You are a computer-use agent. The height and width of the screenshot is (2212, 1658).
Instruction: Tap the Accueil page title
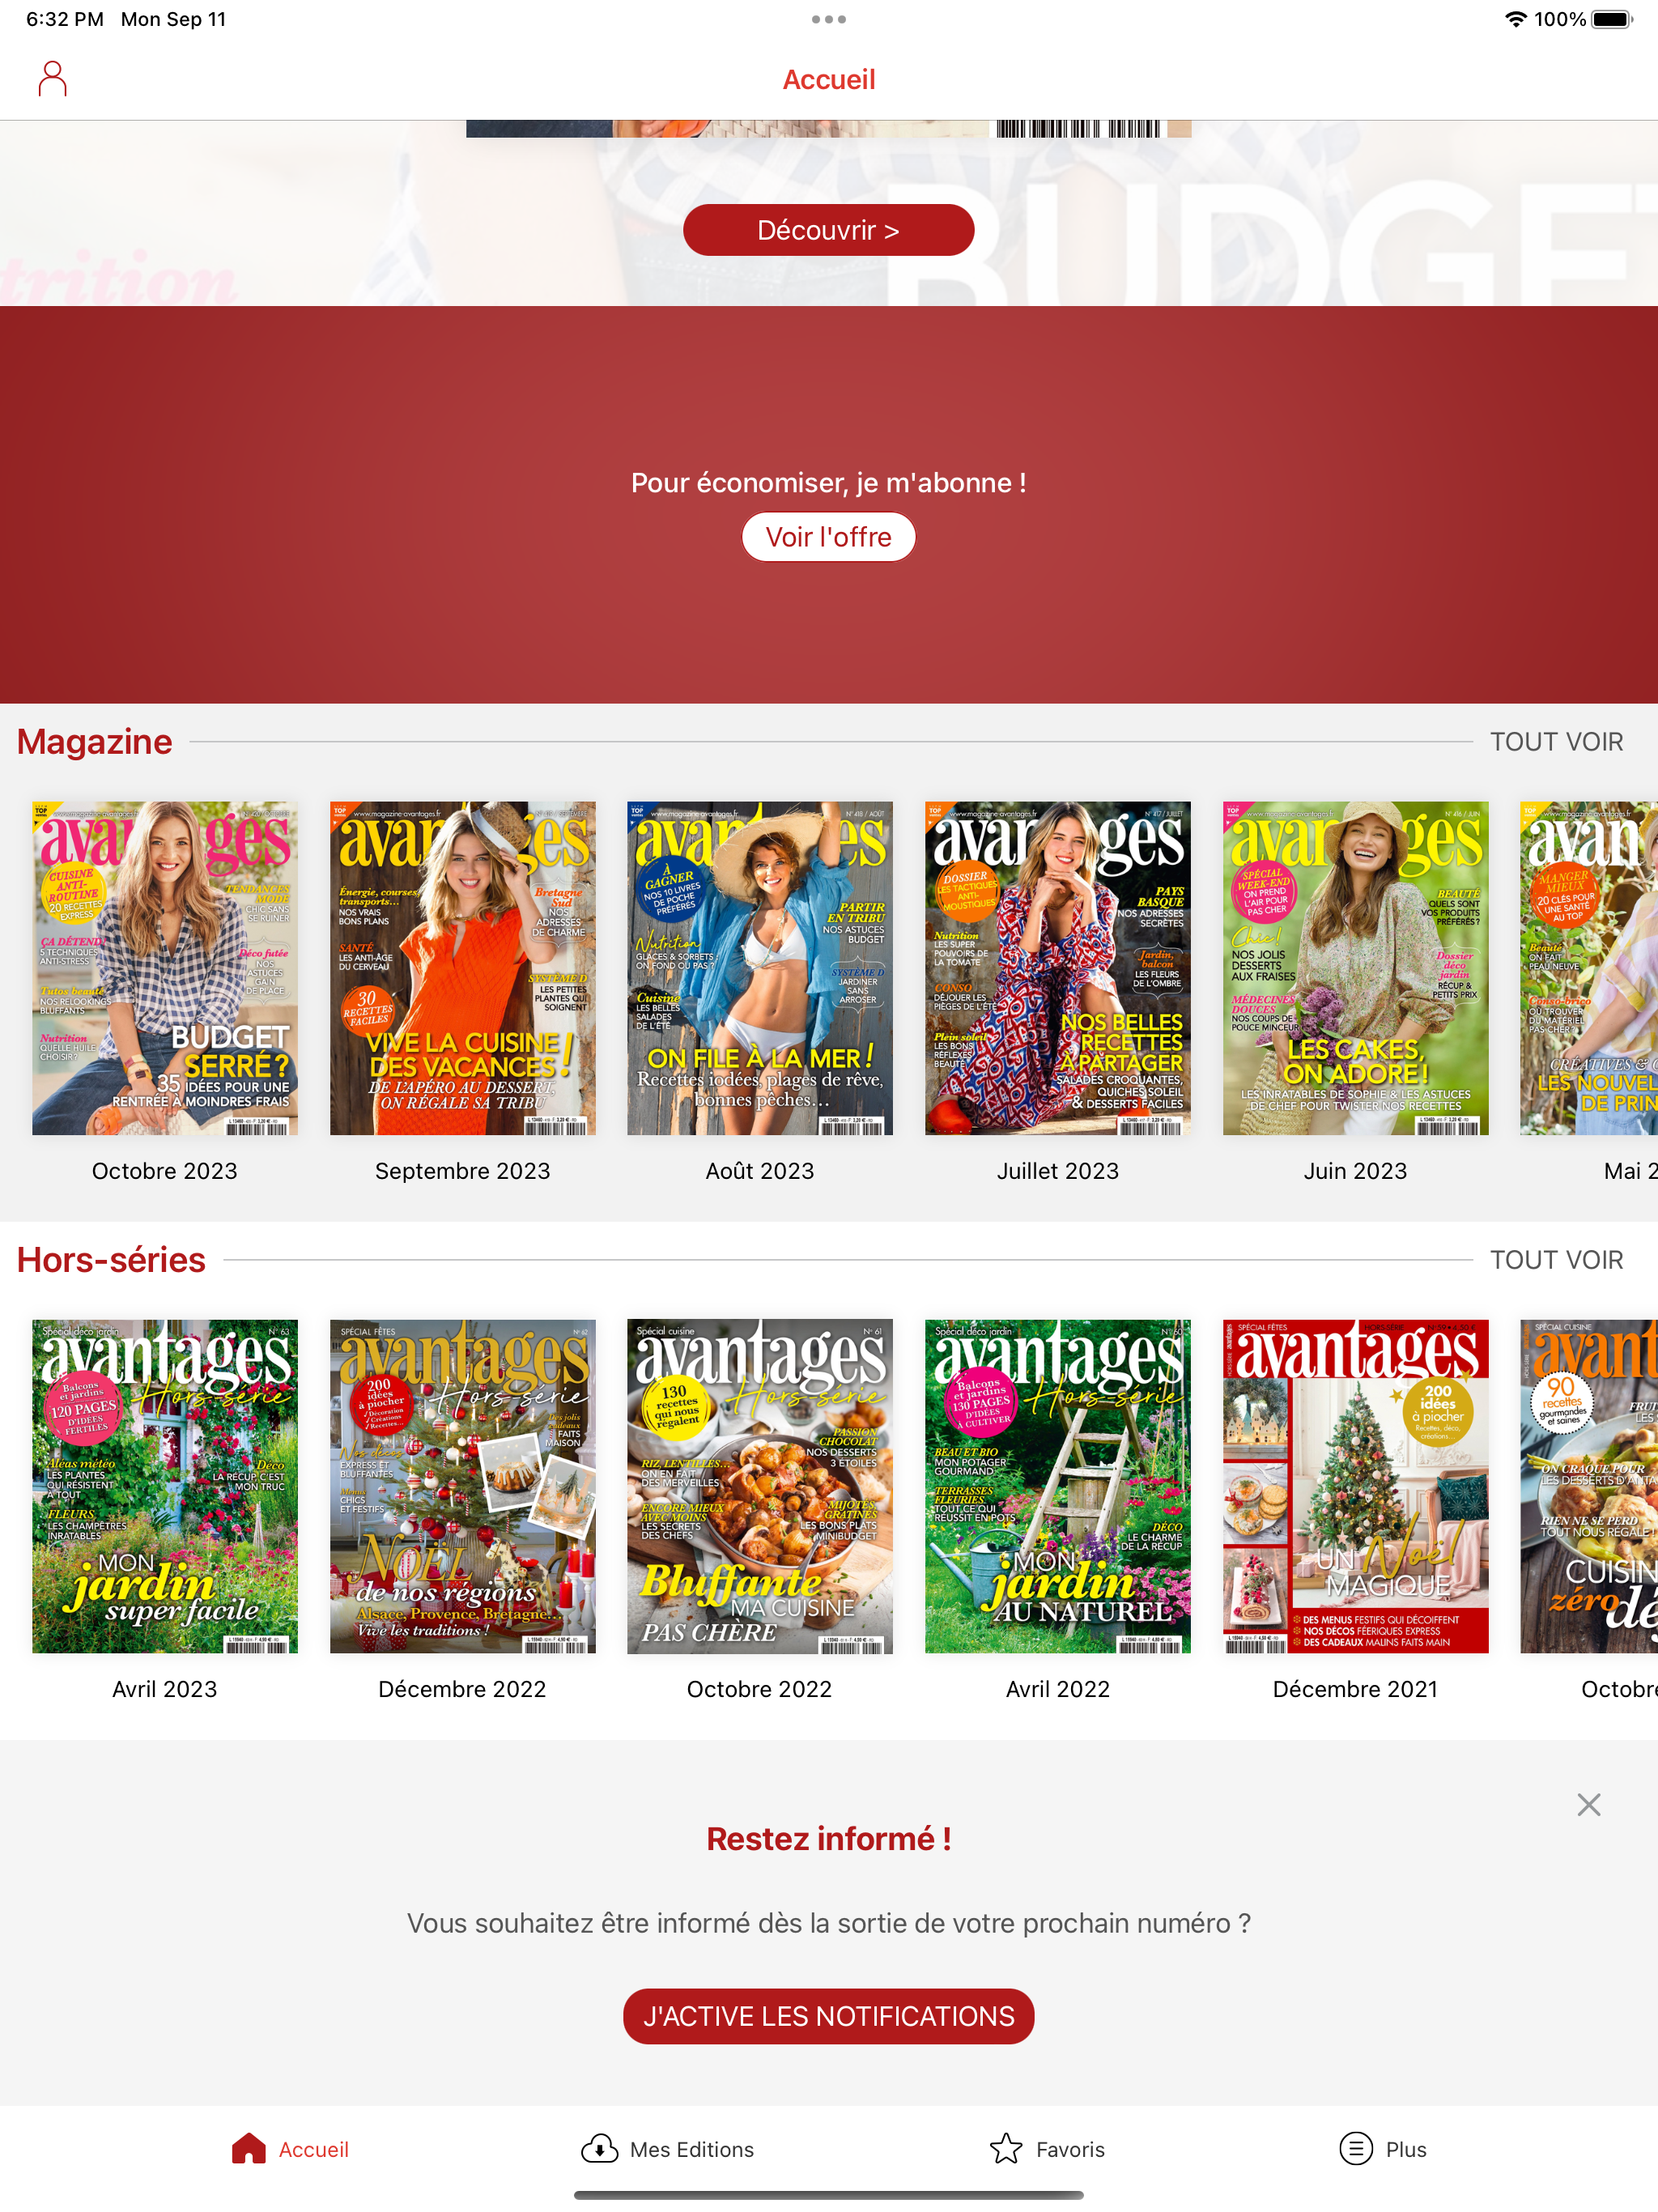click(829, 80)
